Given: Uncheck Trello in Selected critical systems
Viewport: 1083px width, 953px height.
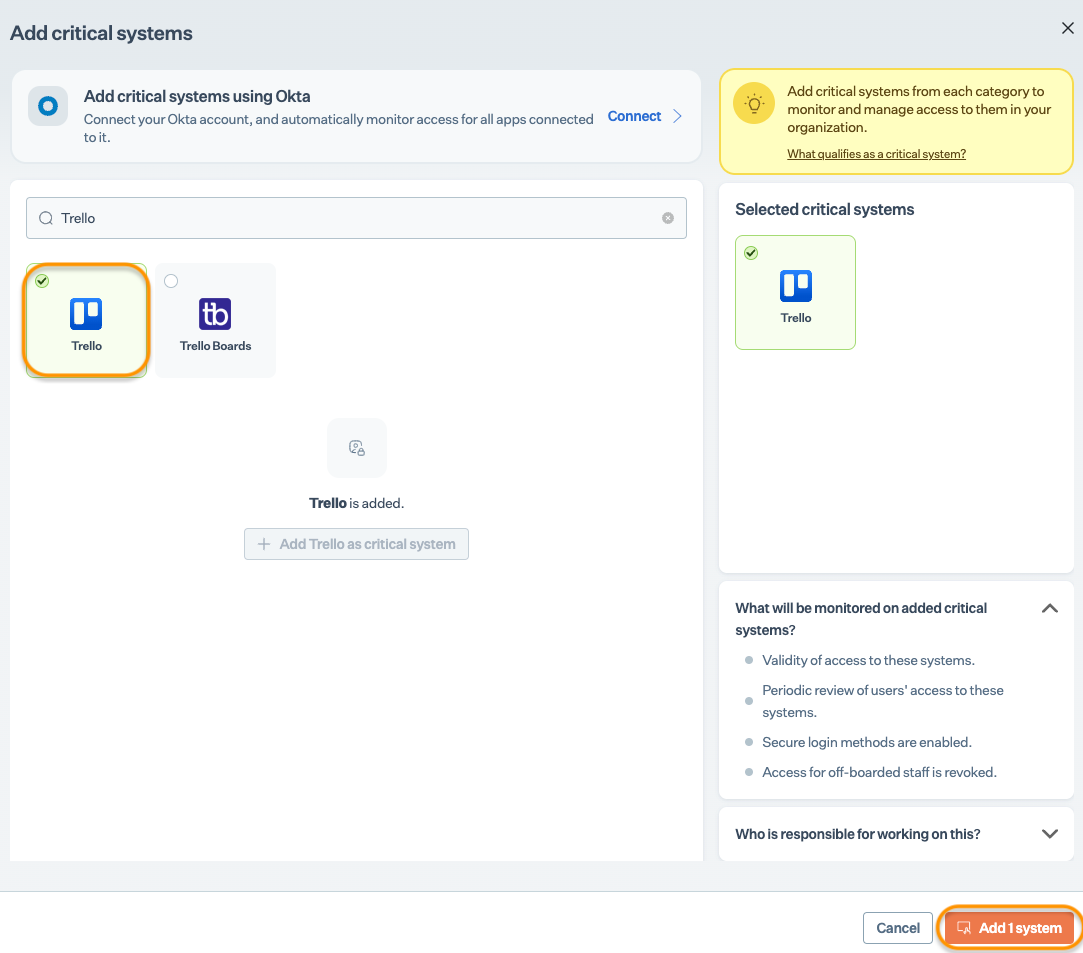Looking at the screenshot, I should 751,253.
